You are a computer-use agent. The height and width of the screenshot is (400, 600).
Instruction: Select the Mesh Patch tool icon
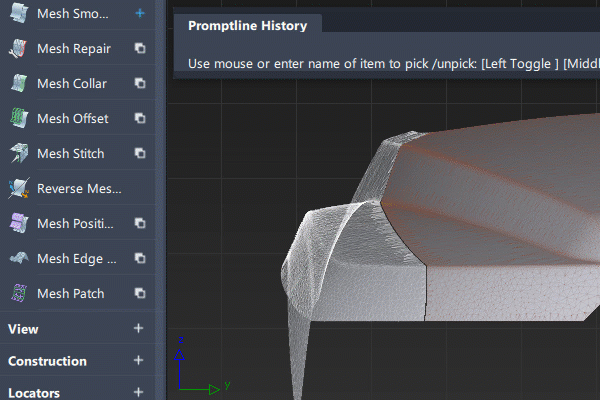tap(19, 294)
